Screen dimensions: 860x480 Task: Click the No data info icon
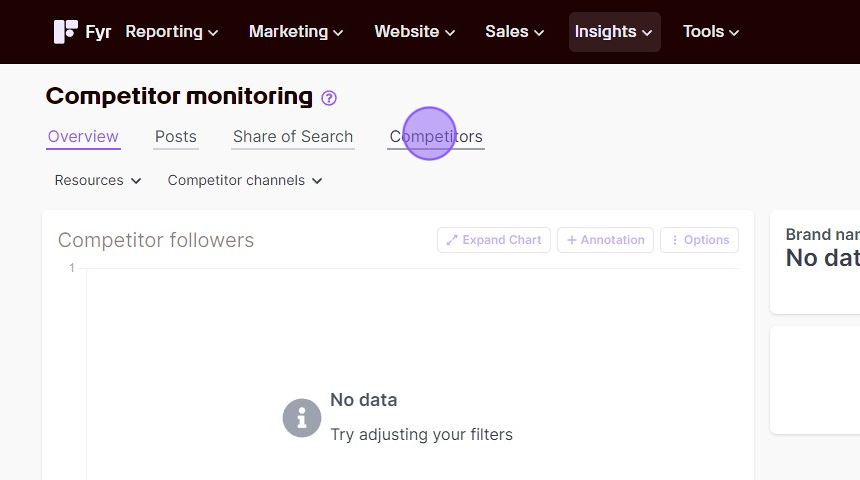(x=302, y=418)
